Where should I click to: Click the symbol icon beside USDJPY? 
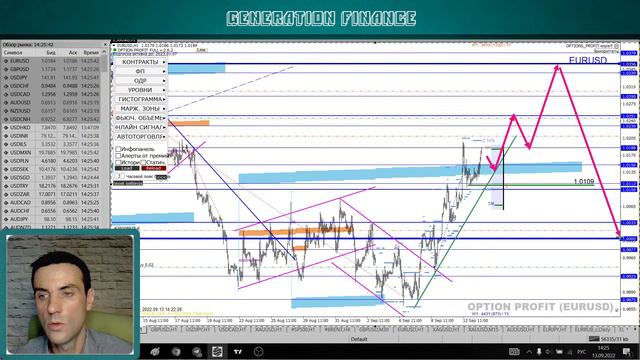pos(6,78)
